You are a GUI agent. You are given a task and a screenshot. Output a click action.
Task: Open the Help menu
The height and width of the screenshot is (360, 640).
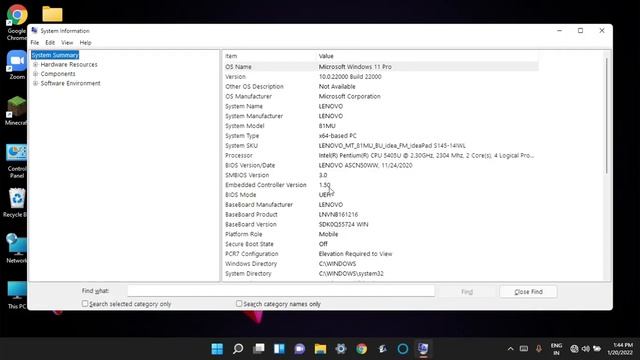pos(85,42)
